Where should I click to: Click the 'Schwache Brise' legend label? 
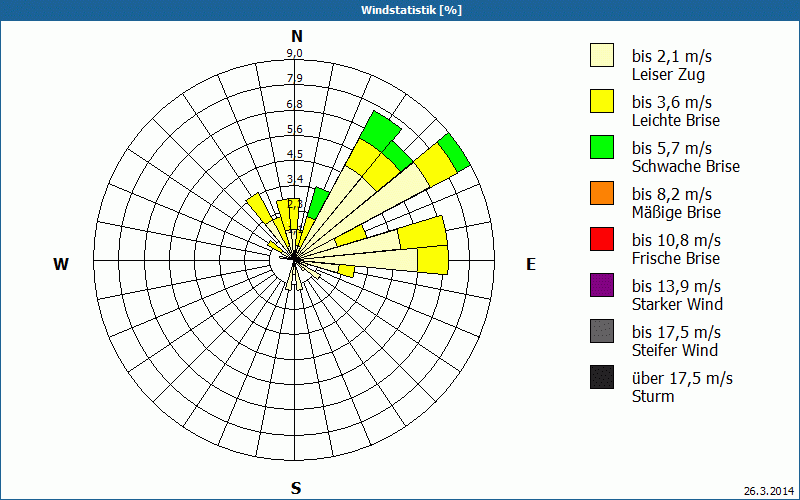coord(686,166)
